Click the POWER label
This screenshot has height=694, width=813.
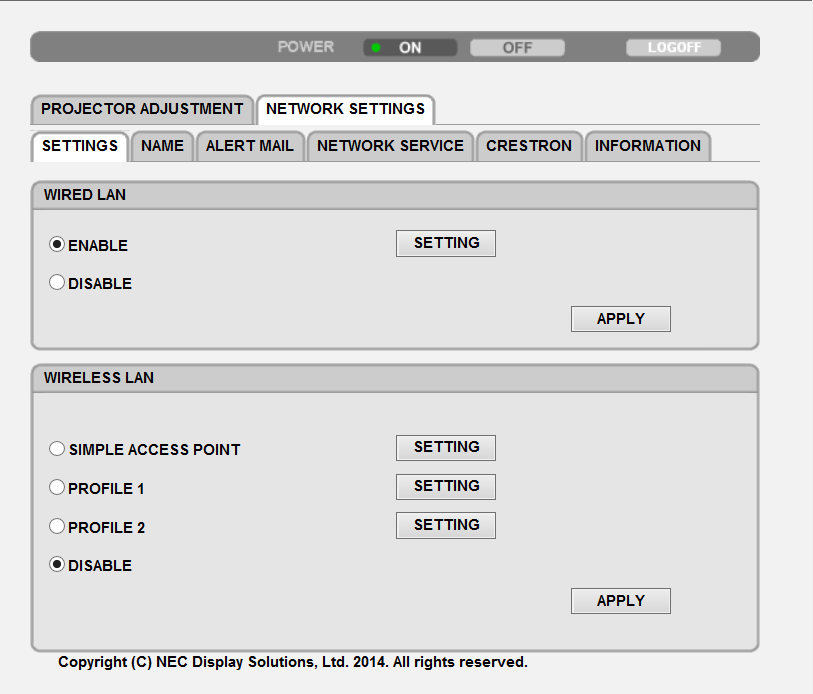pos(306,47)
